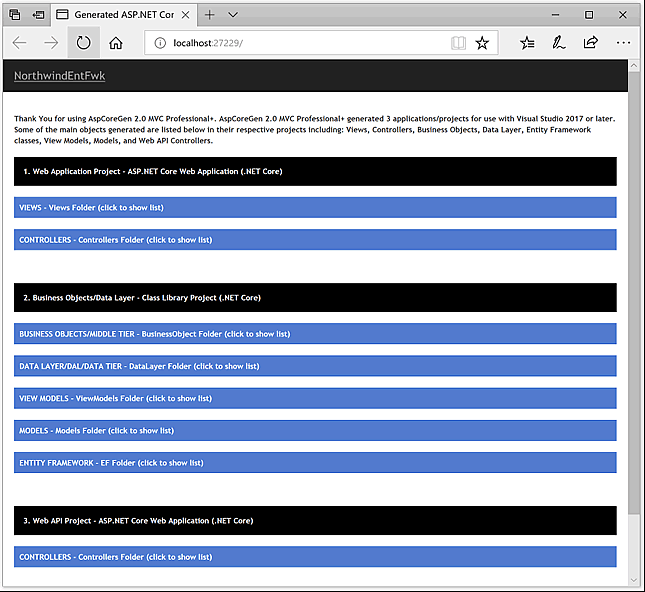
Task: Maximize the browser window
Action: [x=589, y=15]
